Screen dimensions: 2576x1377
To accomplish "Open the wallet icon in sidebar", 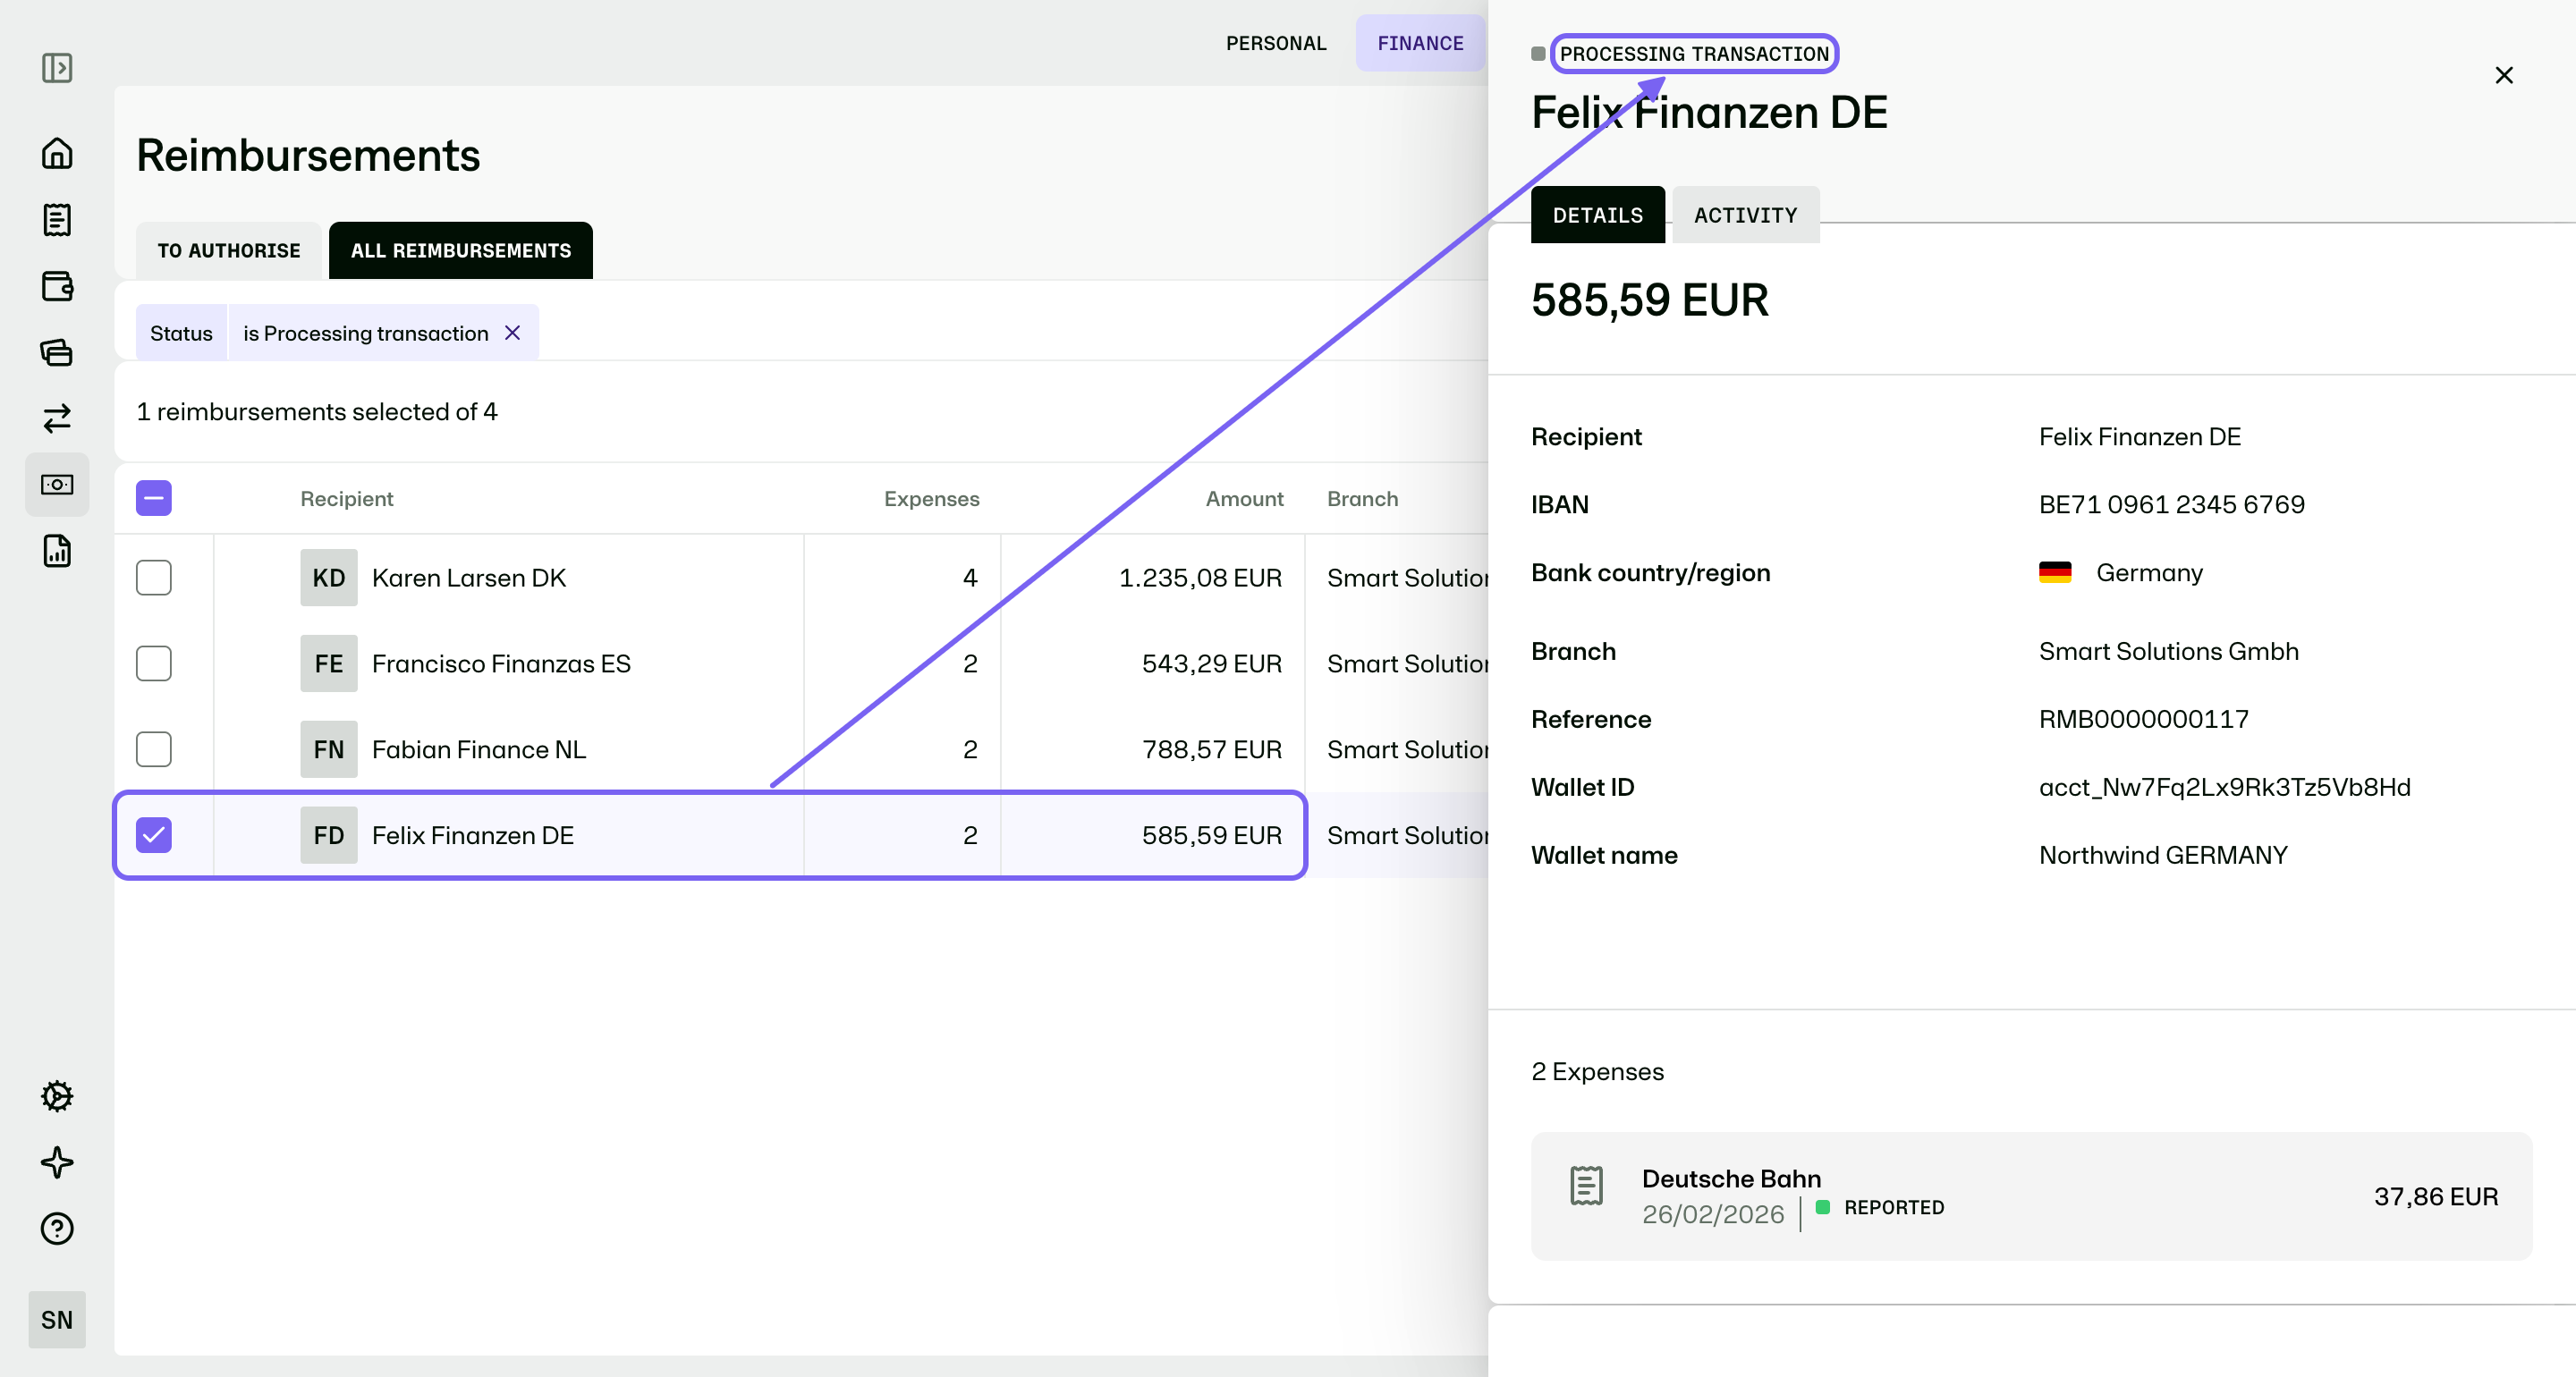I will 57,286.
